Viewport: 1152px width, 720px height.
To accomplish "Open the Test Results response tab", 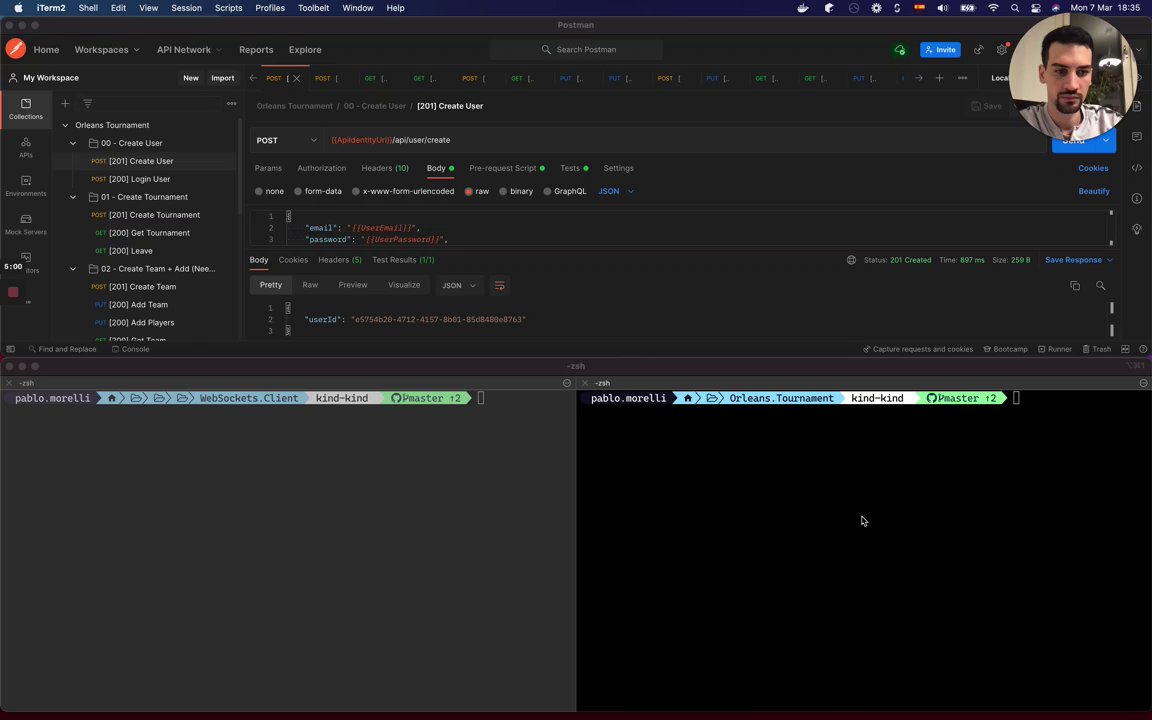I will 403,259.
